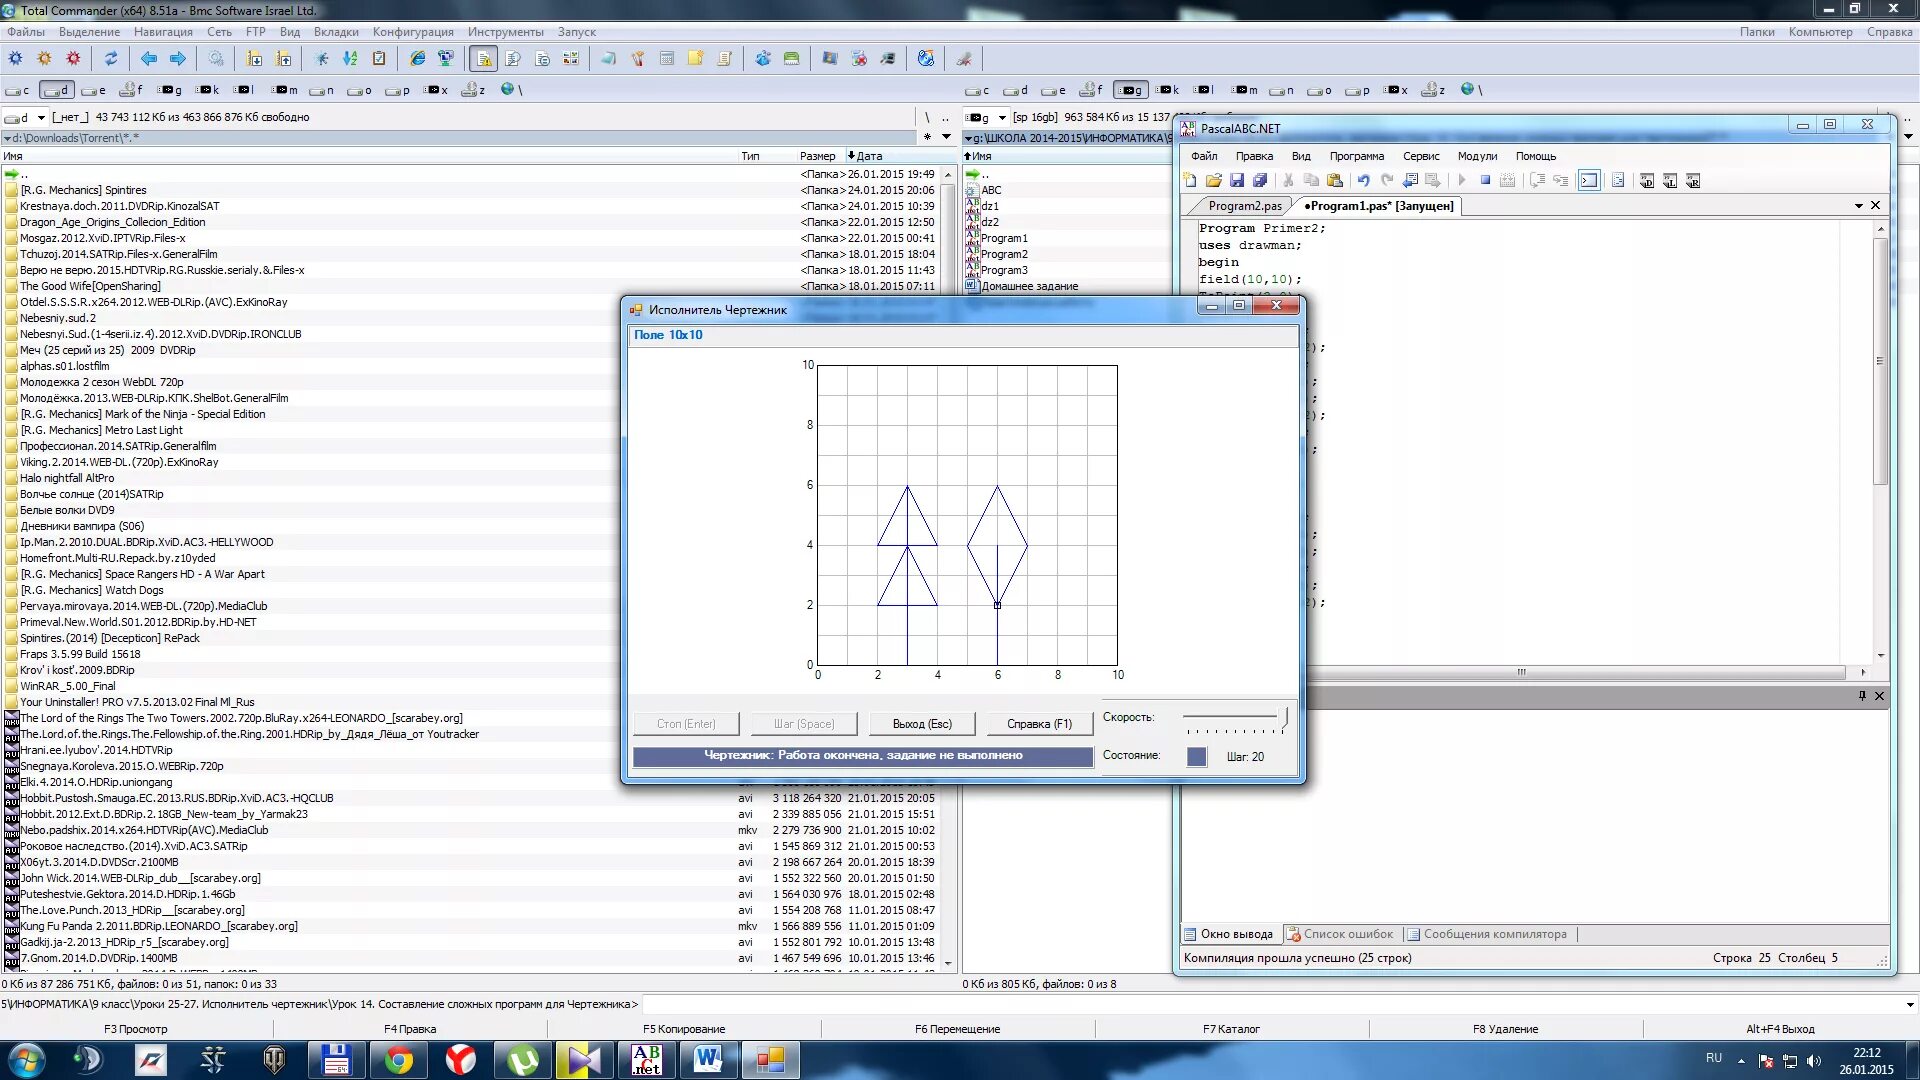The width and height of the screenshot is (1920, 1080).
Task: Click the refresh arrows icon in Total Commander
Action: (111, 59)
